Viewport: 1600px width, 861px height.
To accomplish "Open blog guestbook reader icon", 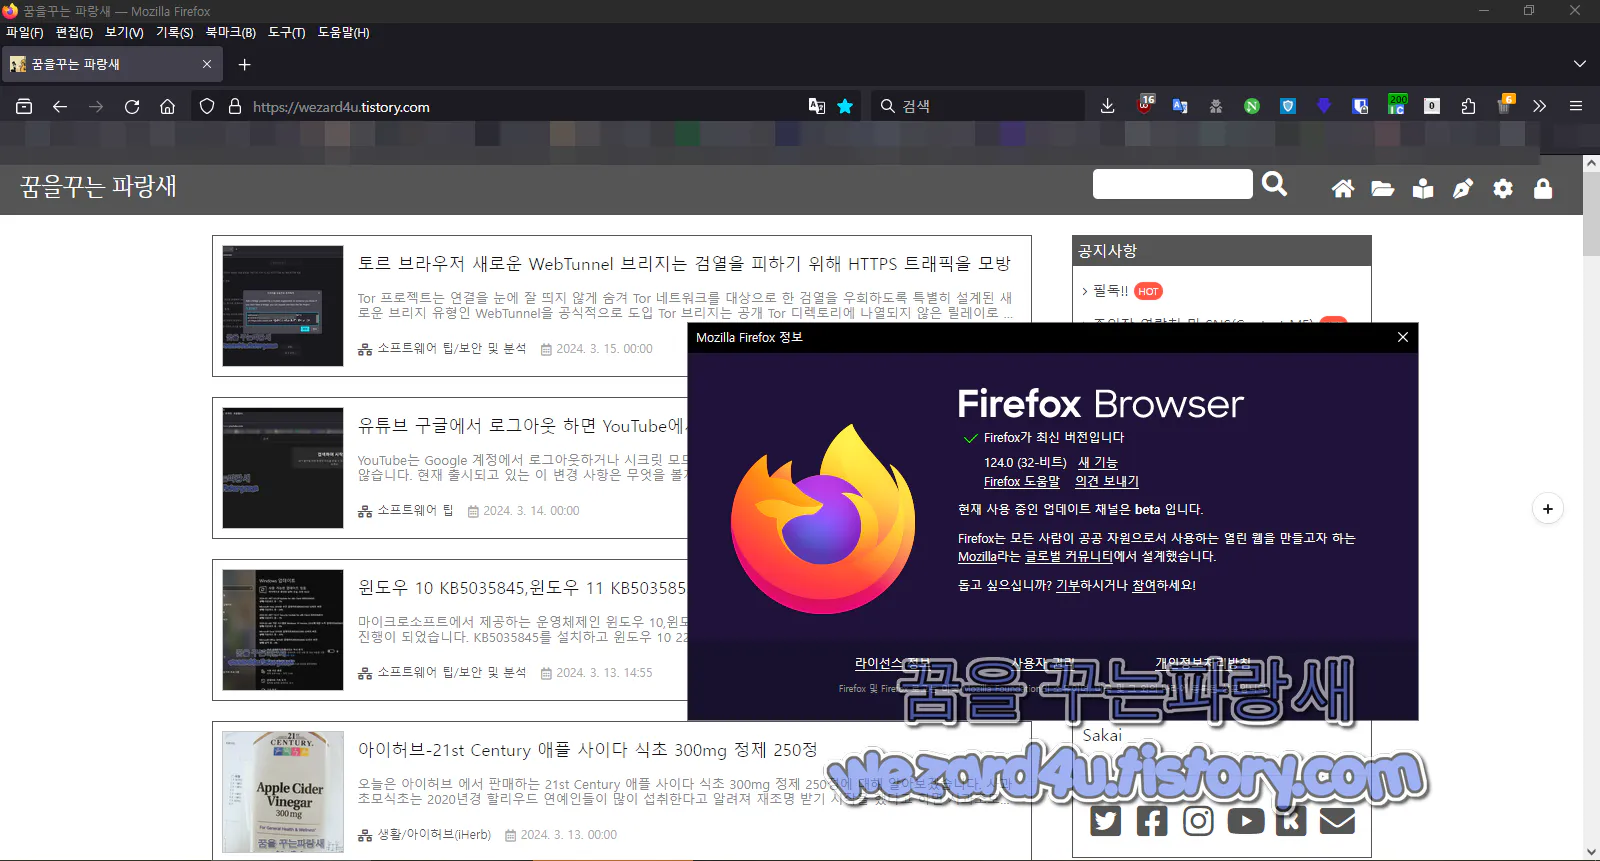I will [1423, 189].
